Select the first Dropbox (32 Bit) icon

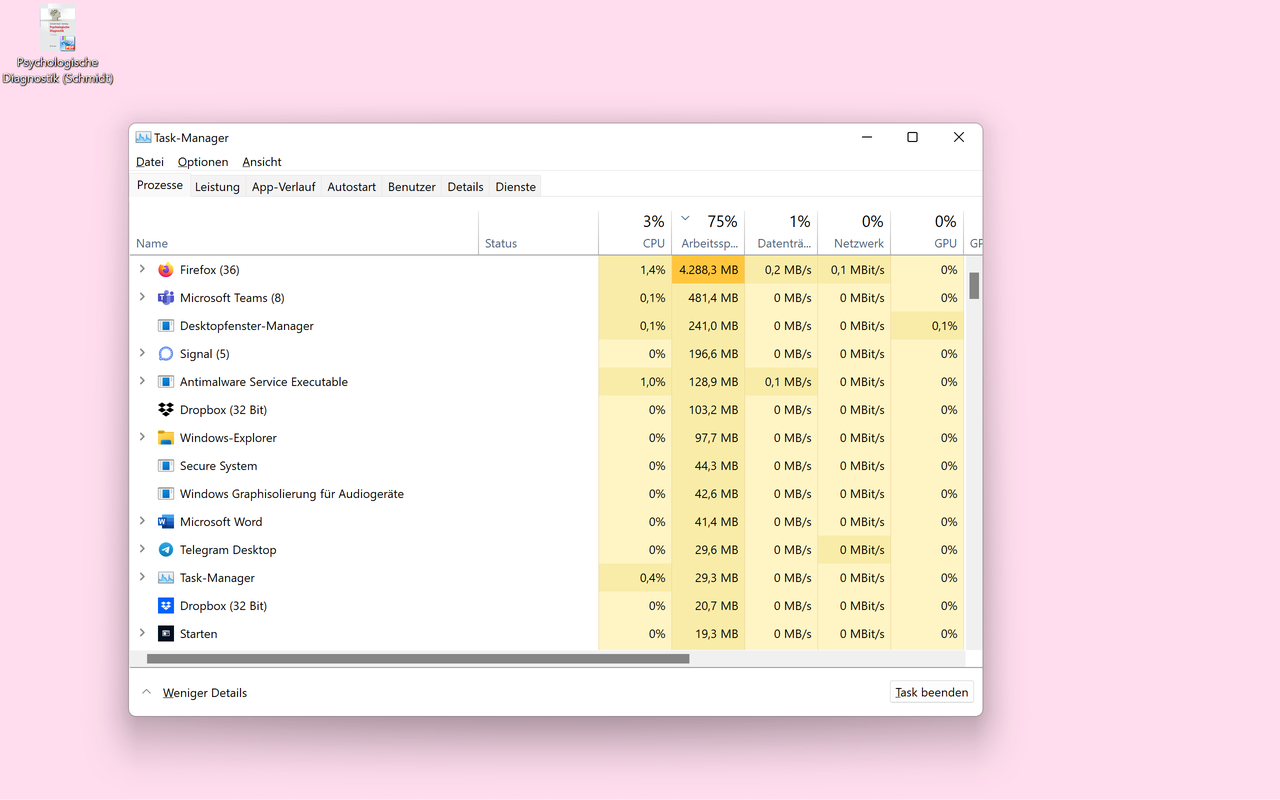click(x=166, y=410)
